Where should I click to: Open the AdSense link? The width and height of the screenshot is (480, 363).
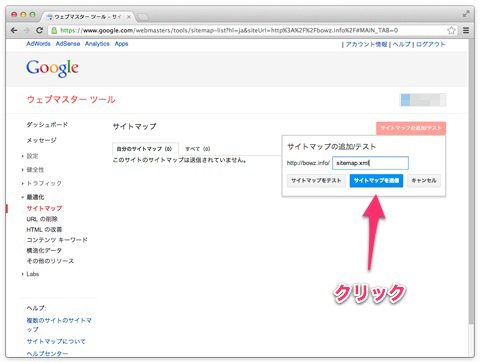(x=68, y=44)
